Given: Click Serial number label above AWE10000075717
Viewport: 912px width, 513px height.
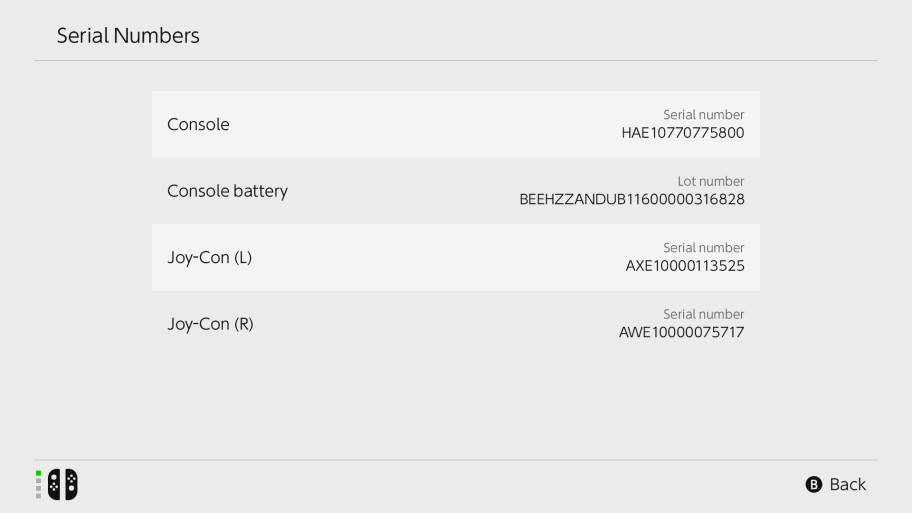Looking at the screenshot, I should click(704, 314).
